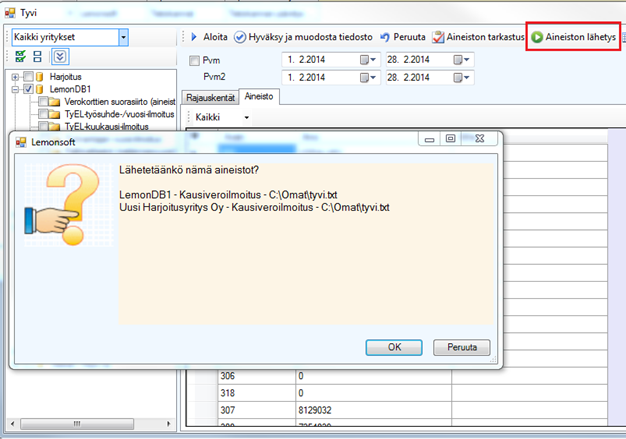The image size is (626, 439).
Task: Select the LemonDB1 tree item label
Action: click(x=70, y=89)
